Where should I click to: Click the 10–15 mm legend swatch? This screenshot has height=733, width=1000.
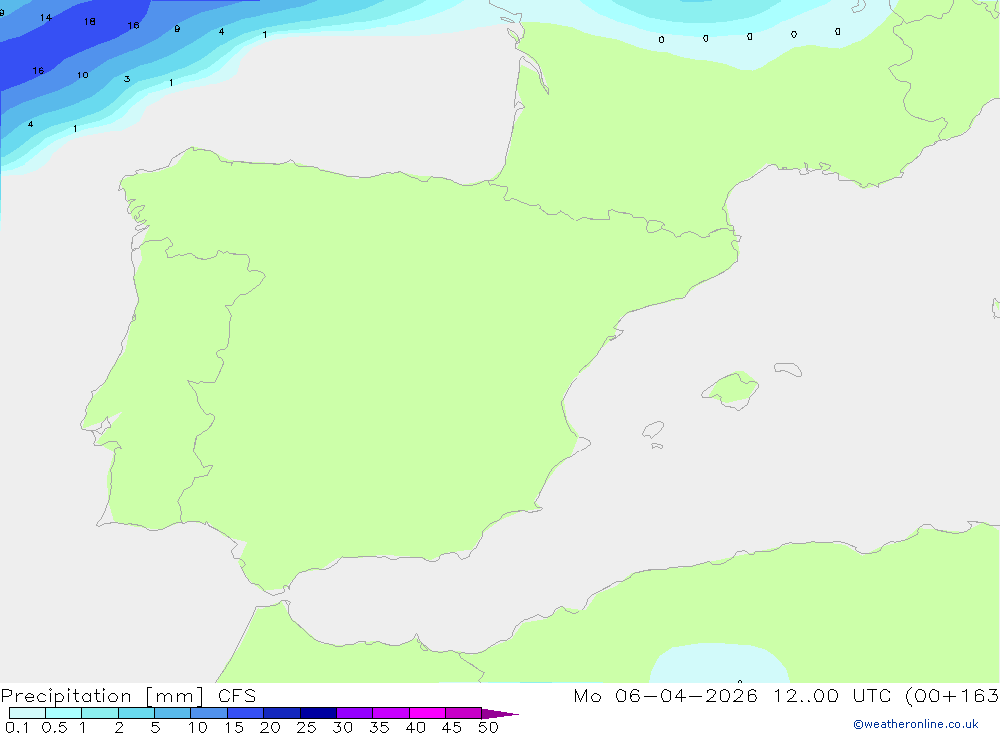pyautogui.click(x=209, y=713)
